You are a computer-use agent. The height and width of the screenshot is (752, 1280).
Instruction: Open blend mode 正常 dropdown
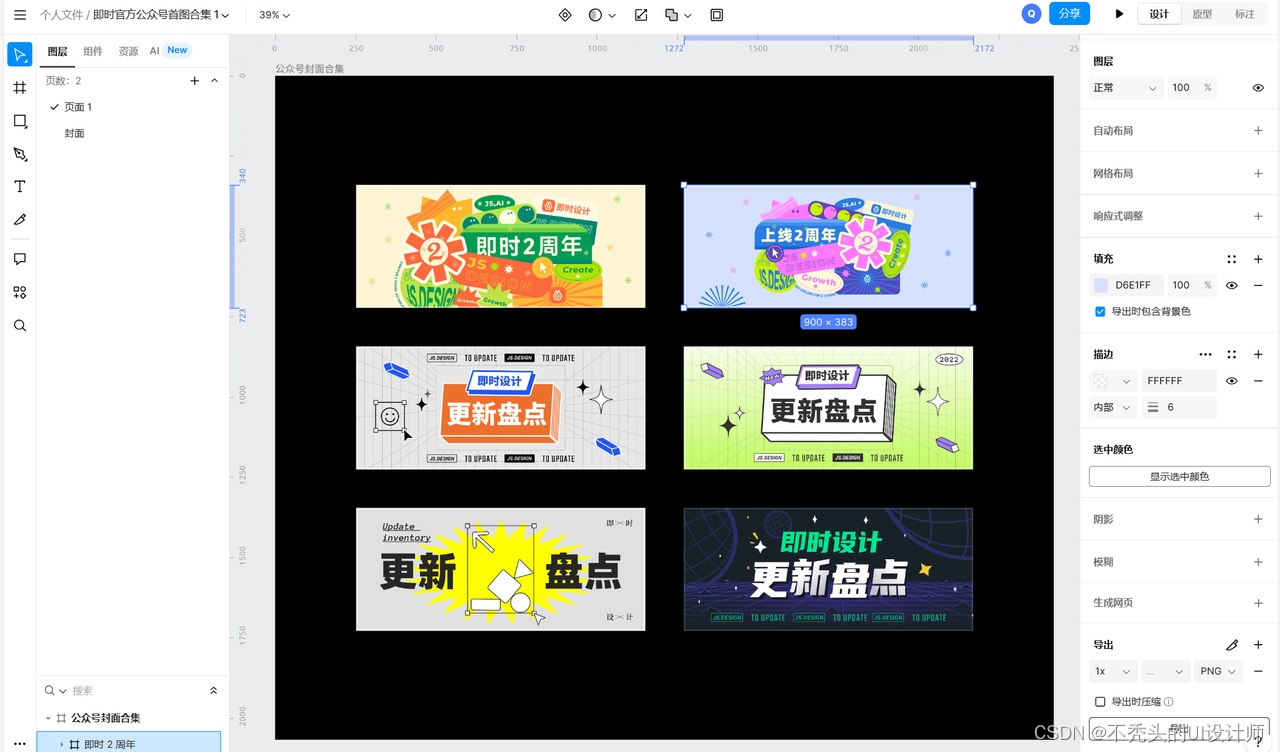pos(1126,88)
